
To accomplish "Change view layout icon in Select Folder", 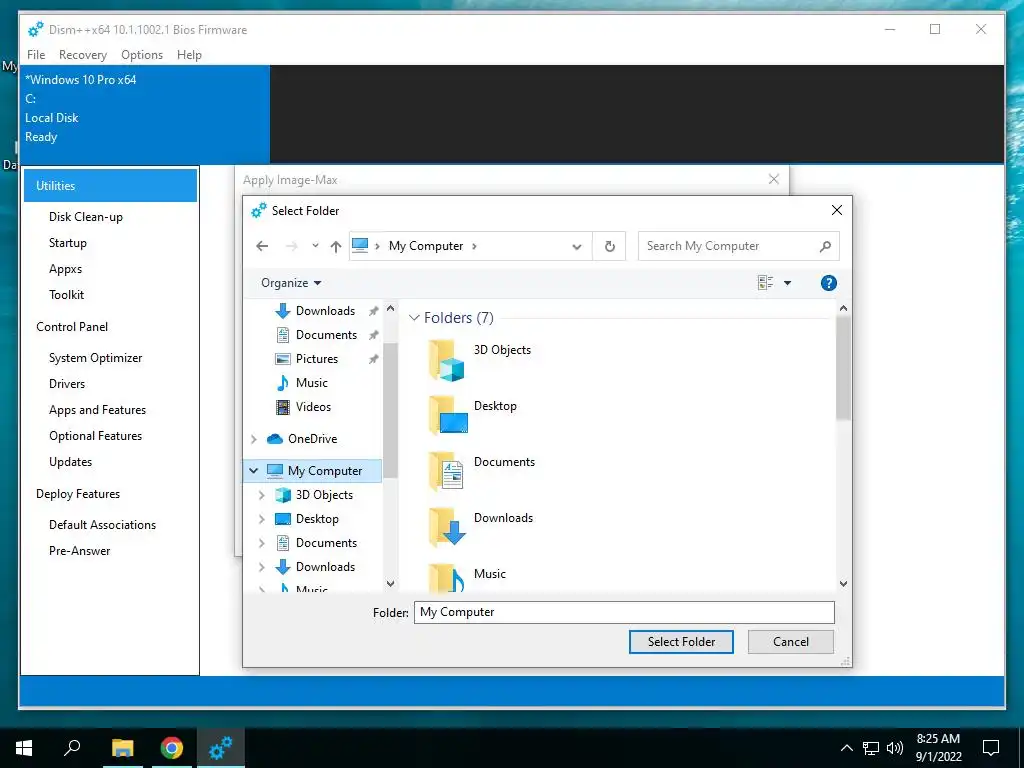I will [x=765, y=283].
